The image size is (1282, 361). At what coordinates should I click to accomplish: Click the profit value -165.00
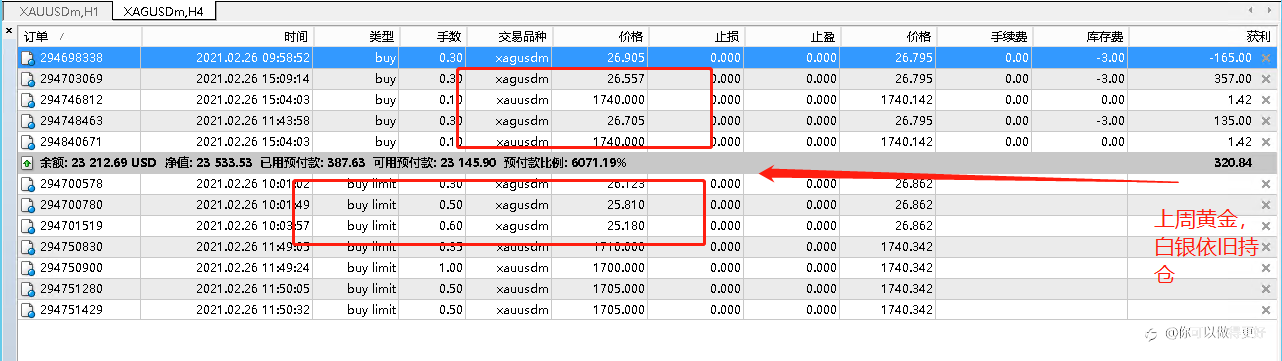coord(1230,58)
